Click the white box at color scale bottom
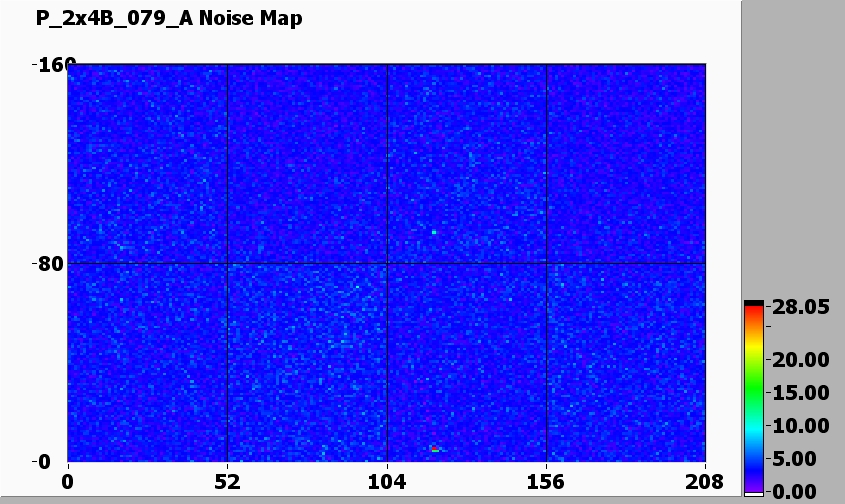The width and height of the screenshot is (845, 504). (x=754, y=492)
